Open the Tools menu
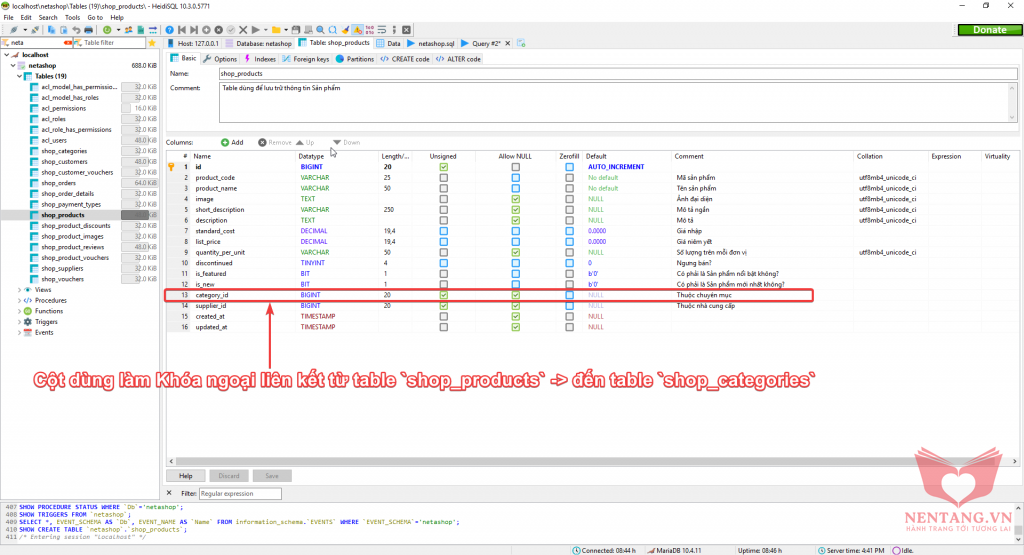The height and width of the screenshot is (555, 1024). (x=72, y=18)
